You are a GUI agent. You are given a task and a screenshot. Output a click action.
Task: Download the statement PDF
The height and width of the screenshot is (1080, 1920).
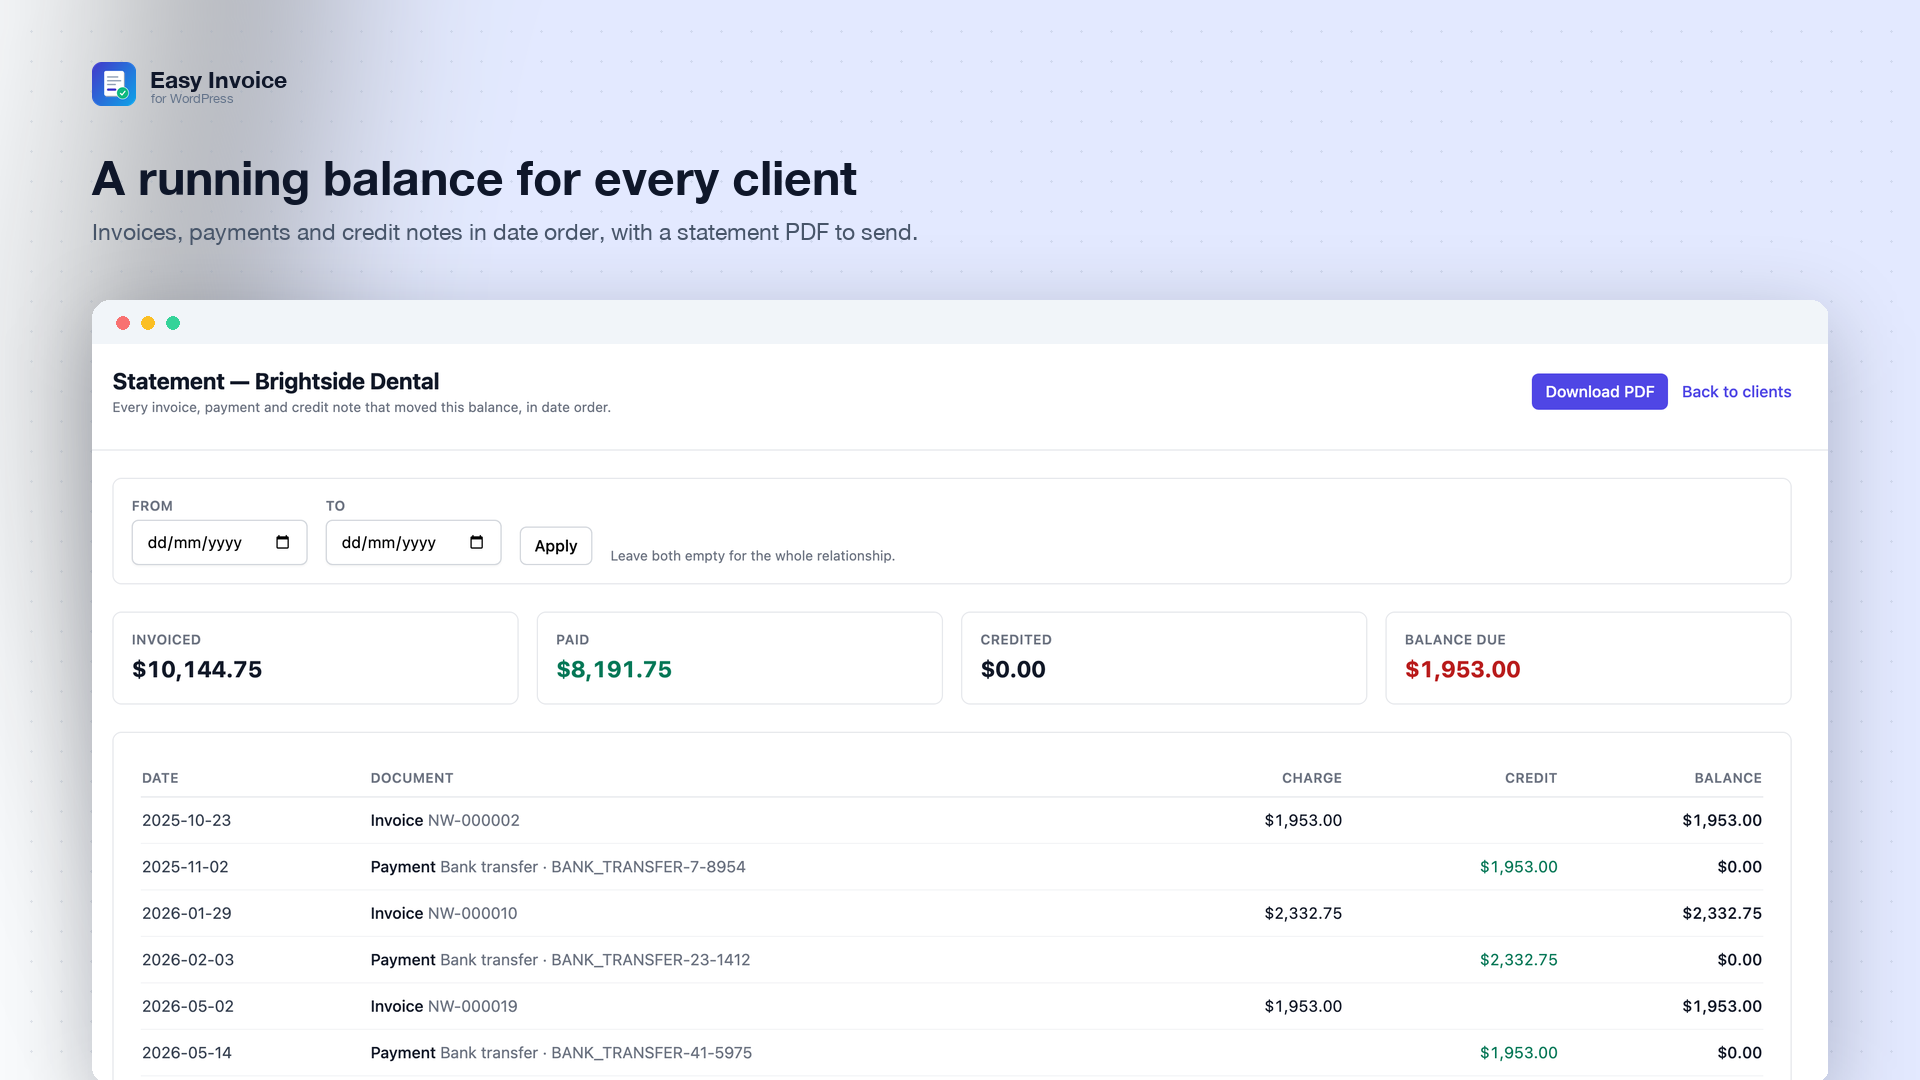[x=1599, y=392]
